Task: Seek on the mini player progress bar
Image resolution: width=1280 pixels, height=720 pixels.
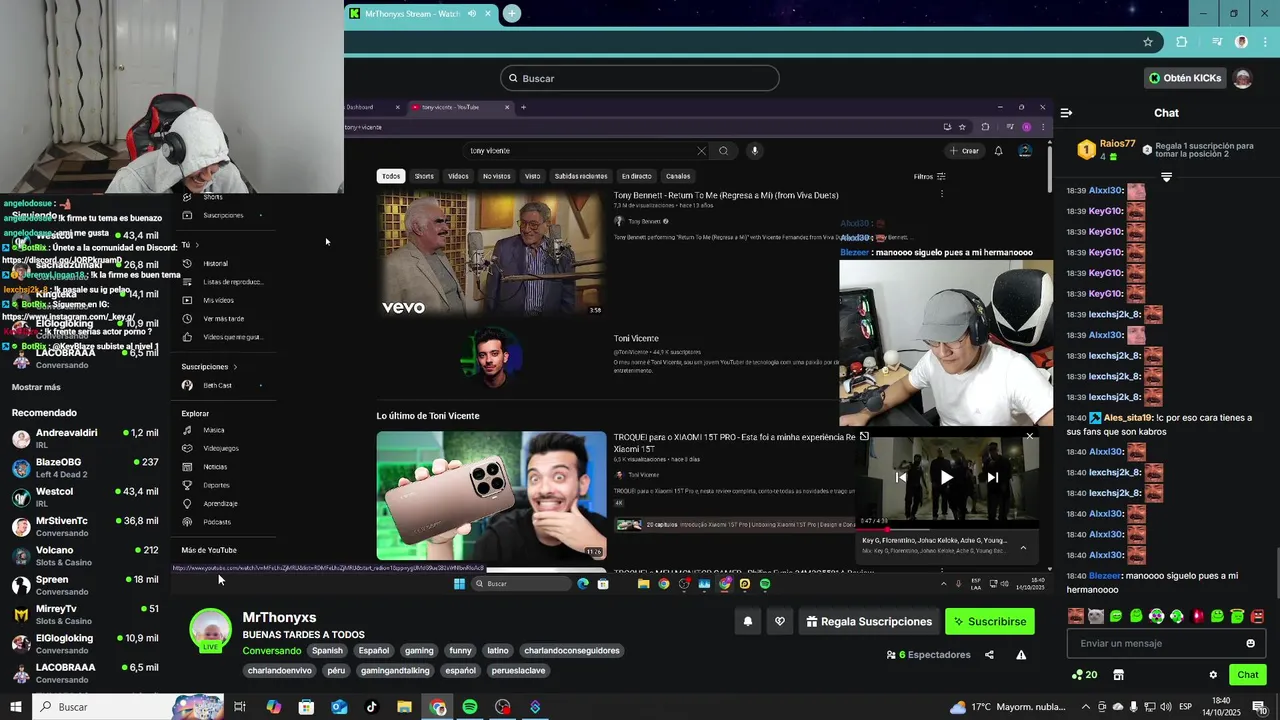Action: pyautogui.click(x=948, y=528)
